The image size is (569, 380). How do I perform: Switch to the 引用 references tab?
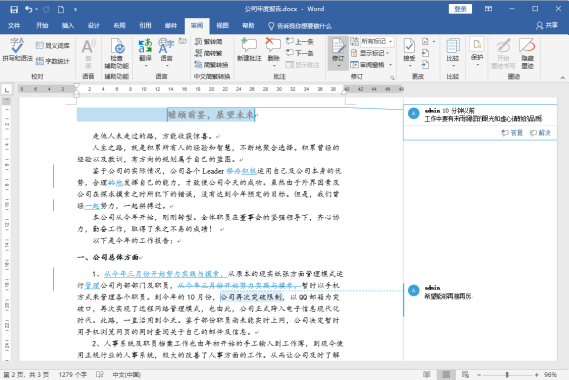point(145,25)
